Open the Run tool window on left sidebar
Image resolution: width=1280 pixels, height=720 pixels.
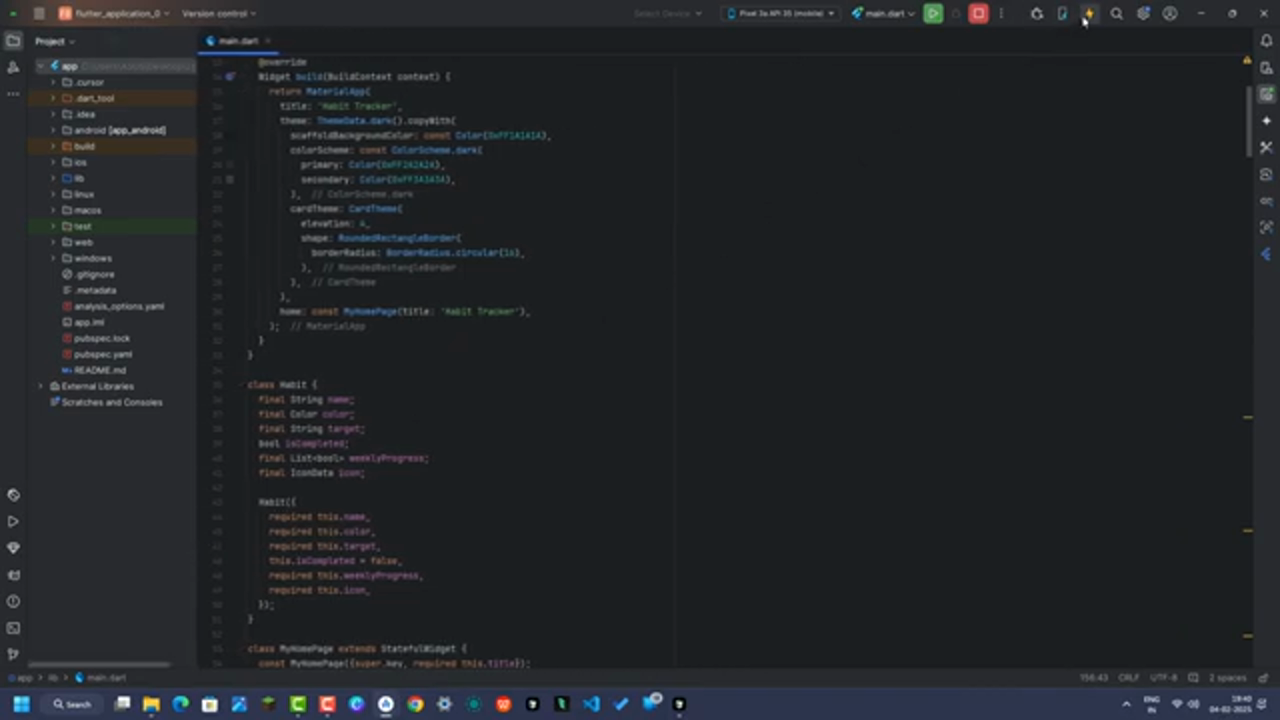click(13, 521)
